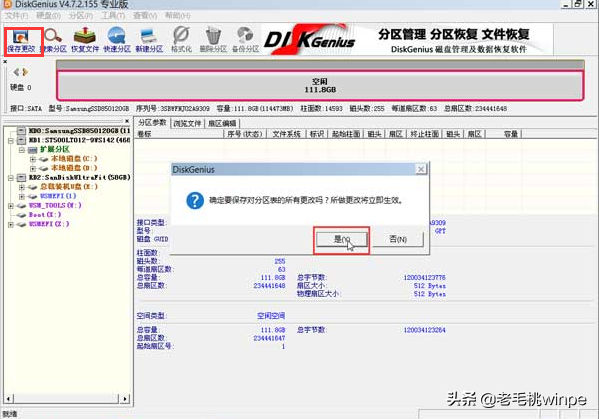Click the drive icon beside 本地磁盘(C:)
This screenshot has height=419, width=599.
click(x=44, y=159)
